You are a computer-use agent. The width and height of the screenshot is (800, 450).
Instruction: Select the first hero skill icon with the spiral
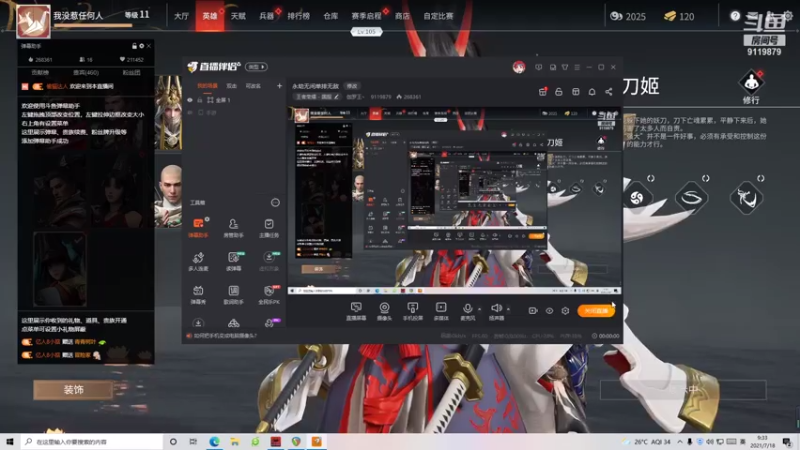pos(636,197)
